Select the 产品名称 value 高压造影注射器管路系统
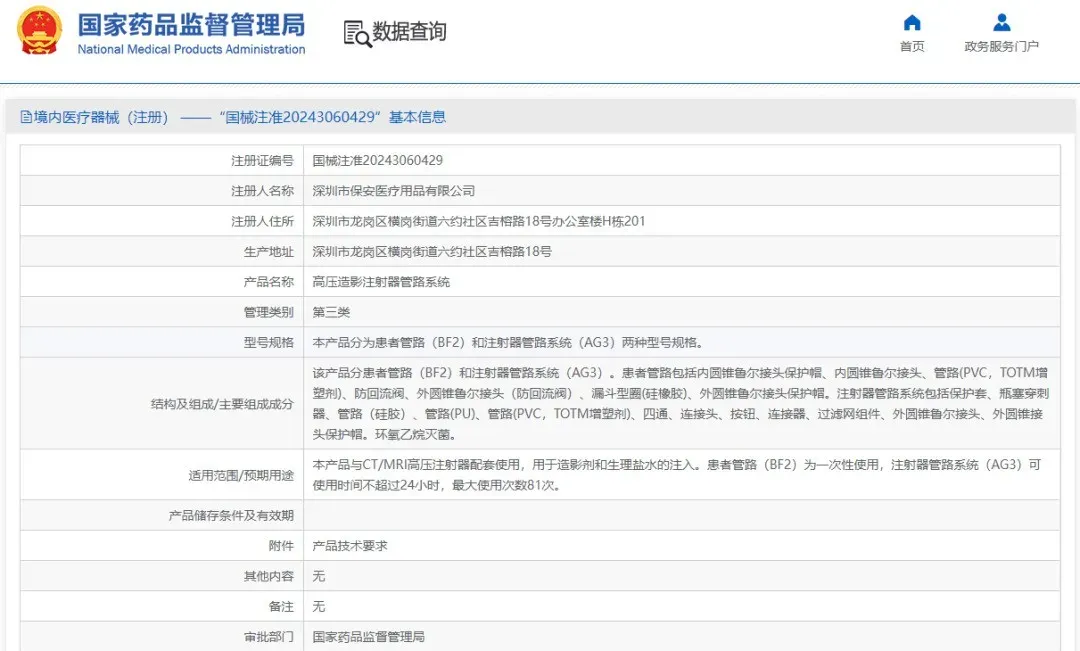The image size is (1080, 651). coord(381,282)
